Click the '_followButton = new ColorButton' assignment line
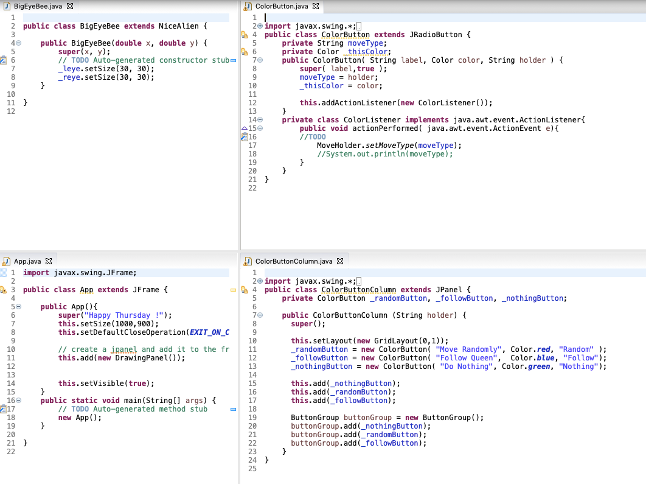This screenshot has height=484, width=646. click(x=448, y=358)
